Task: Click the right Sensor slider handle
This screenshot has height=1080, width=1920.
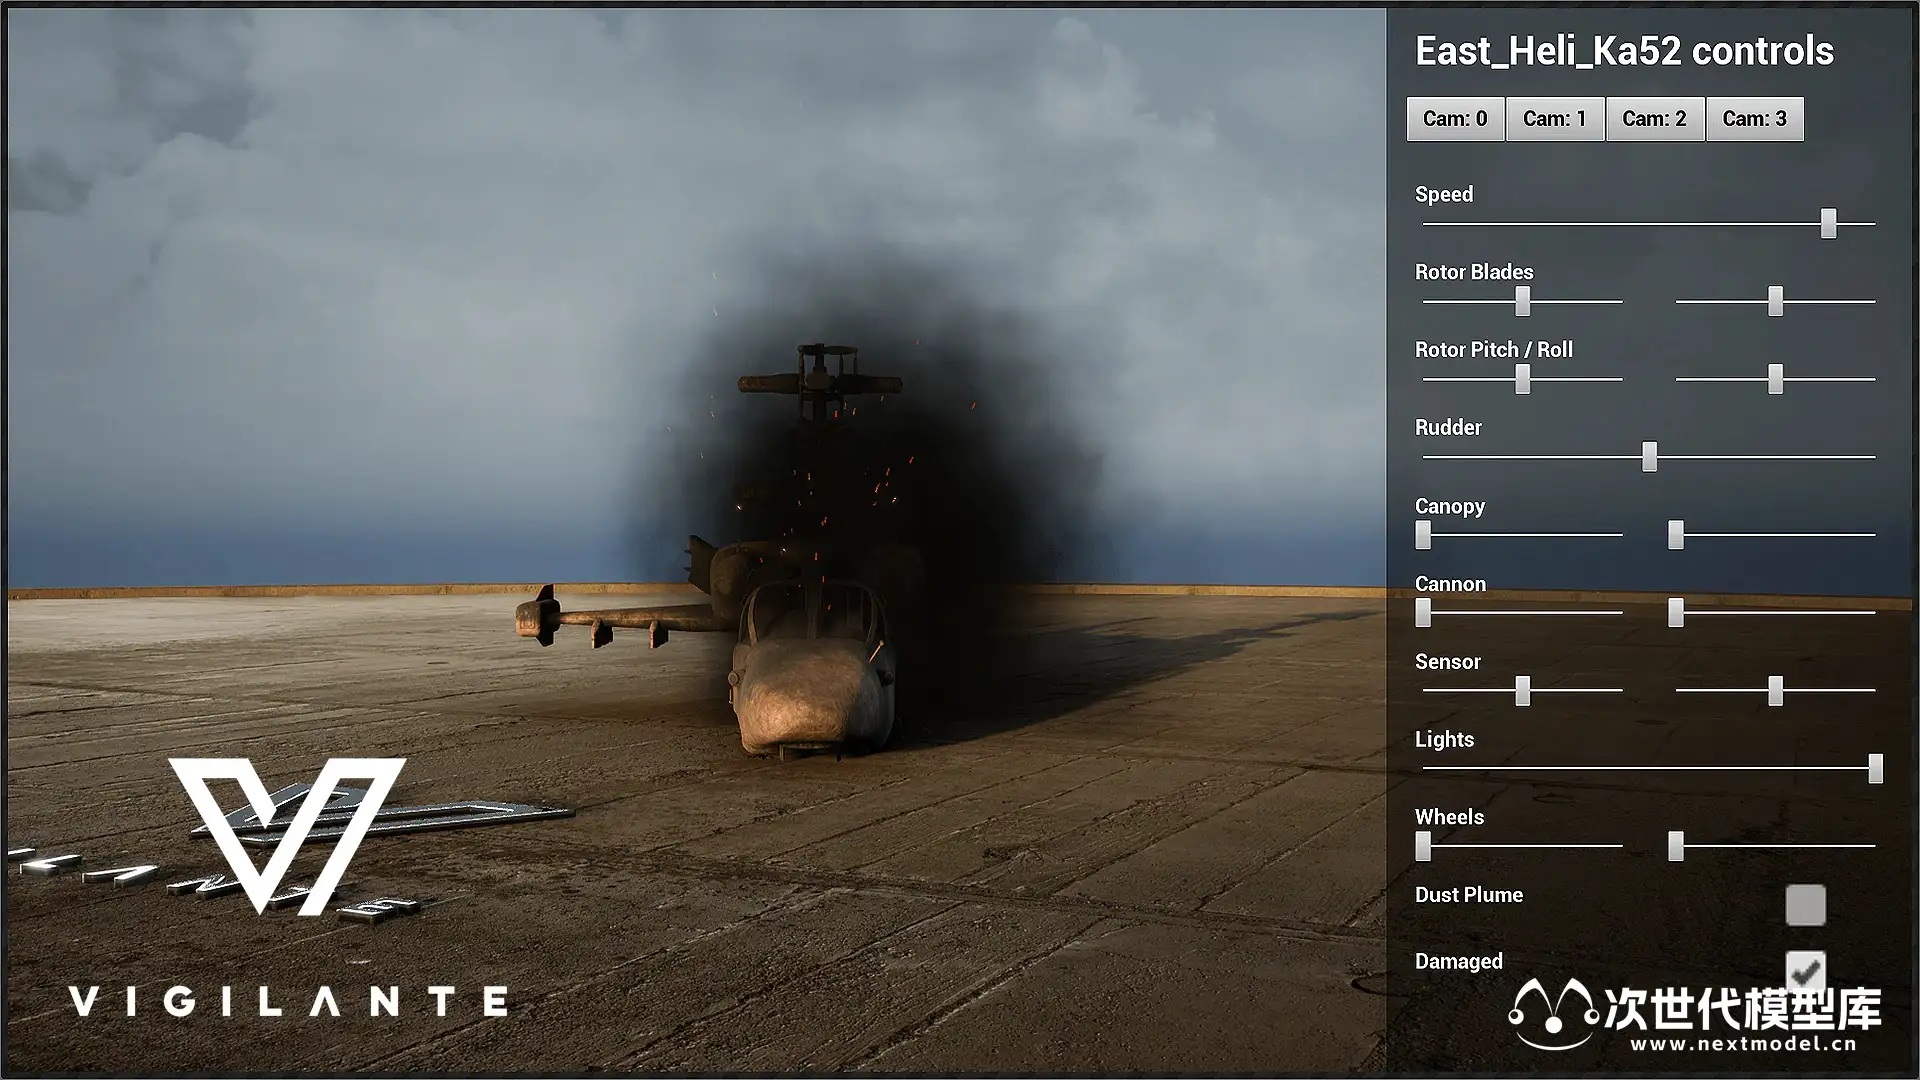Action: point(1775,690)
